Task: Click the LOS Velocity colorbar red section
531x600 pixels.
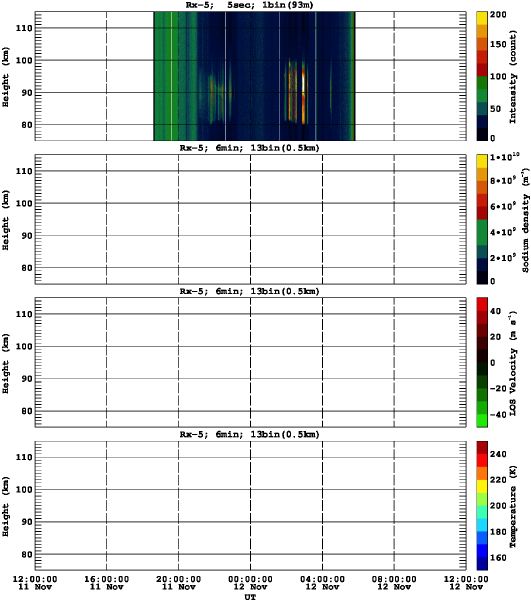Action: click(x=482, y=310)
